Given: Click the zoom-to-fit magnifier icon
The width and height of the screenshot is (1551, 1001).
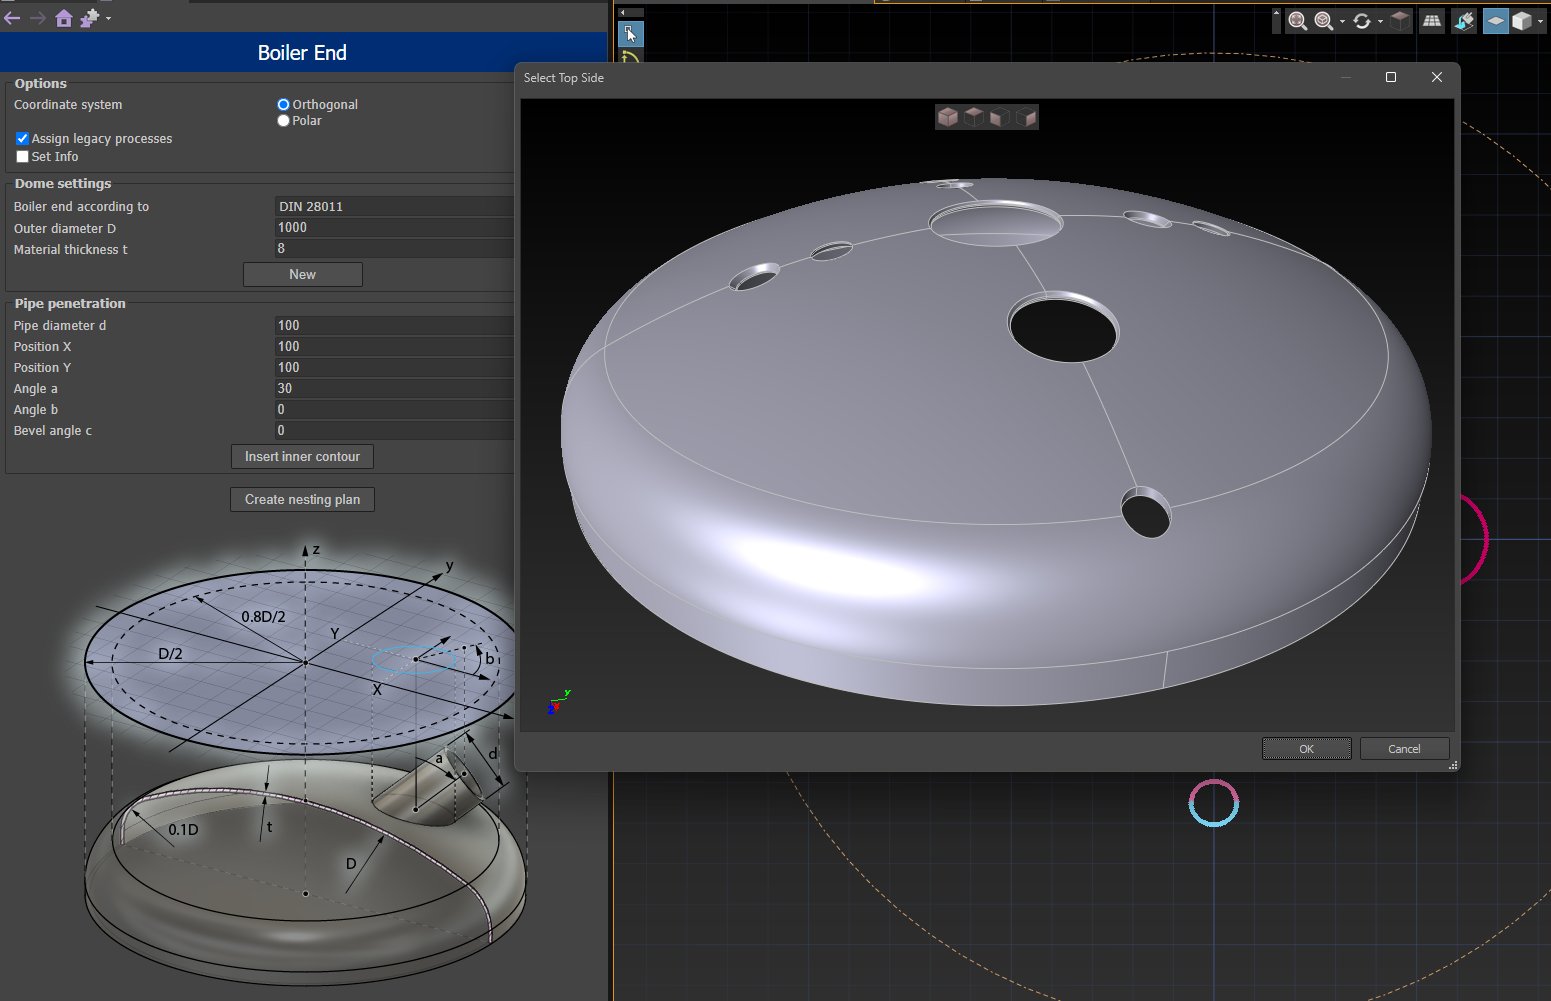Looking at the screenshot, I should point(1297,21).
